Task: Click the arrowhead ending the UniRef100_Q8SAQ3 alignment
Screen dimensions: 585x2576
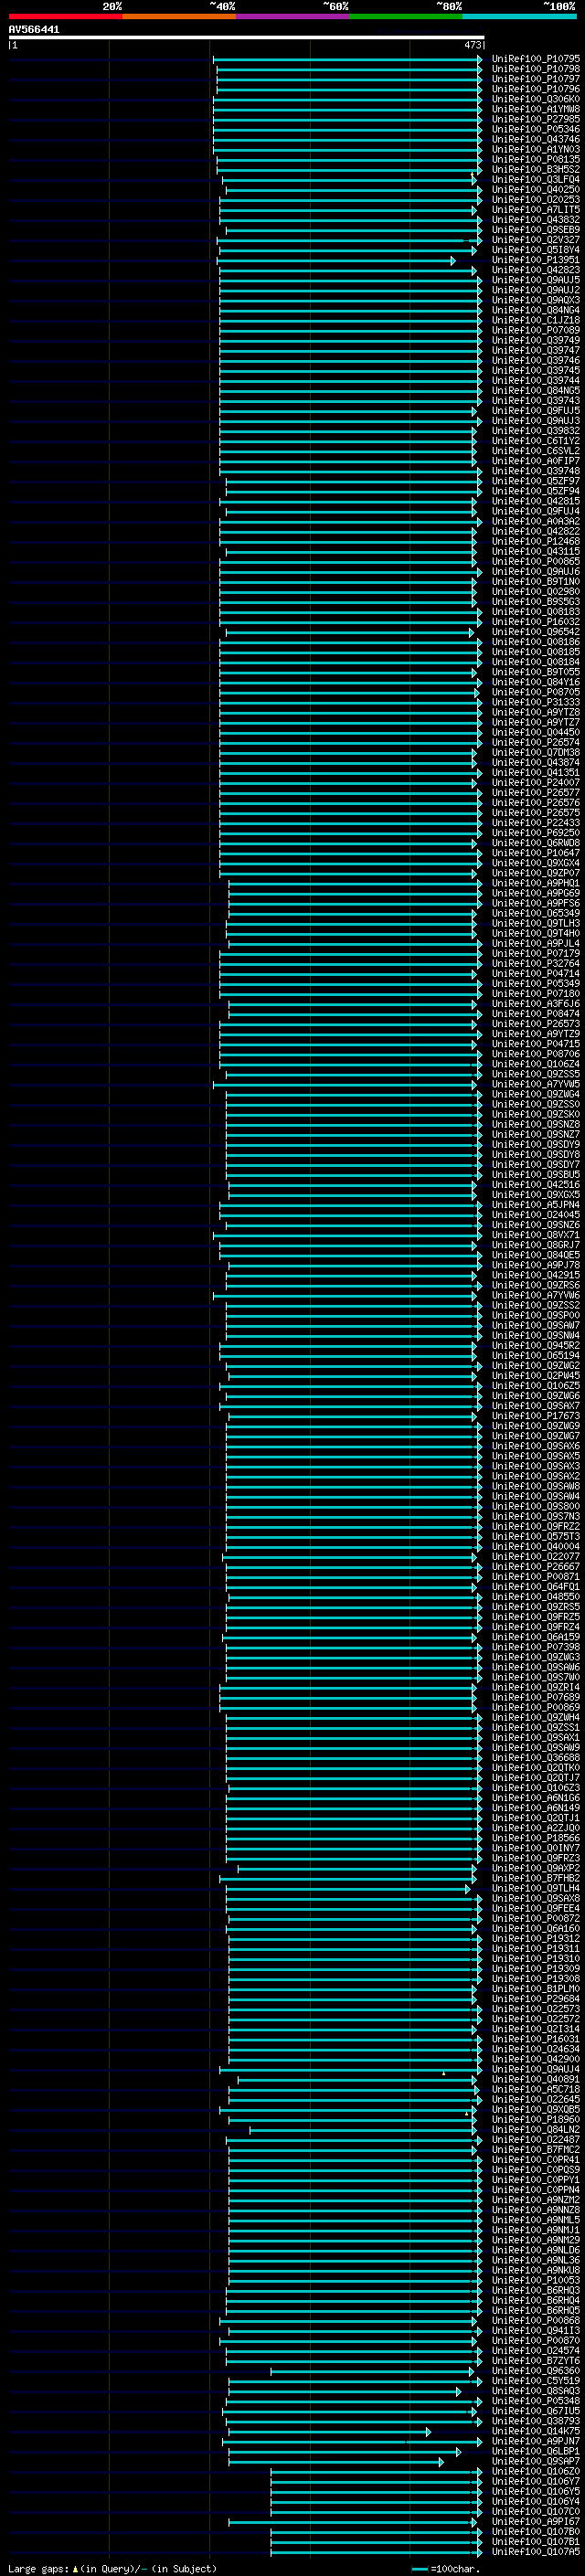Action: click(x=459, y=2391)
